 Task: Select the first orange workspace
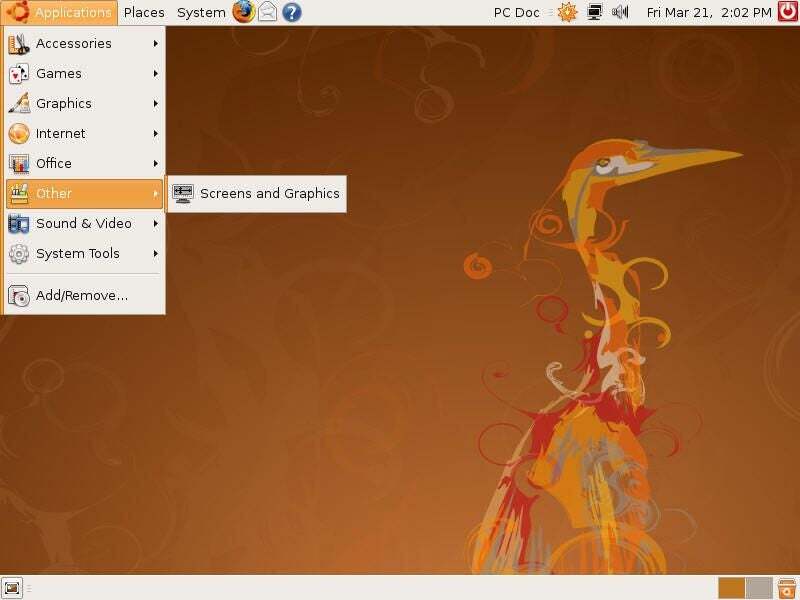pos(732,588)
